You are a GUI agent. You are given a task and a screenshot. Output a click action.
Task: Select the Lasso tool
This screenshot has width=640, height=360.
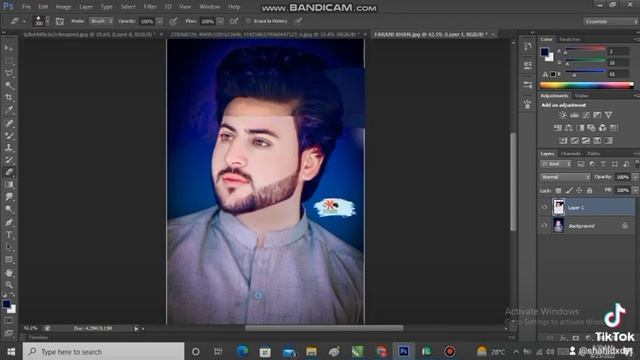[x=9, y=73]
